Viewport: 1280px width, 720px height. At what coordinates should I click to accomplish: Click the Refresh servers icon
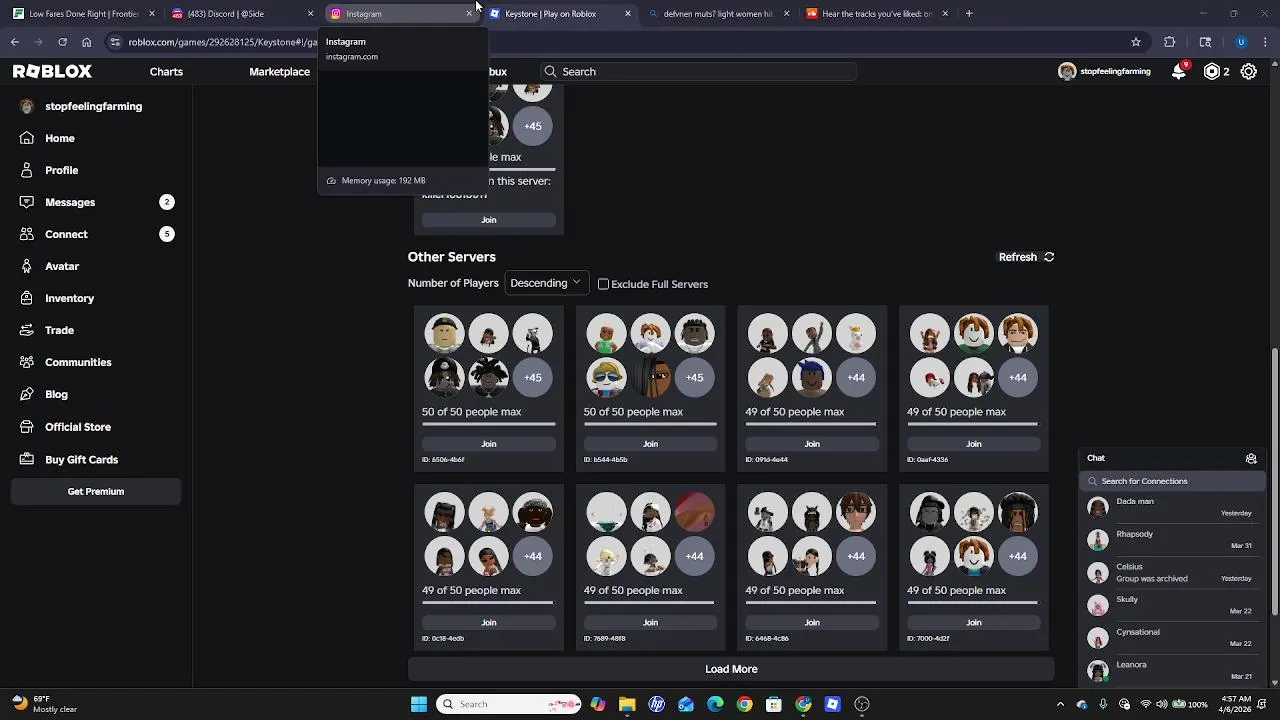[1049, 257]
